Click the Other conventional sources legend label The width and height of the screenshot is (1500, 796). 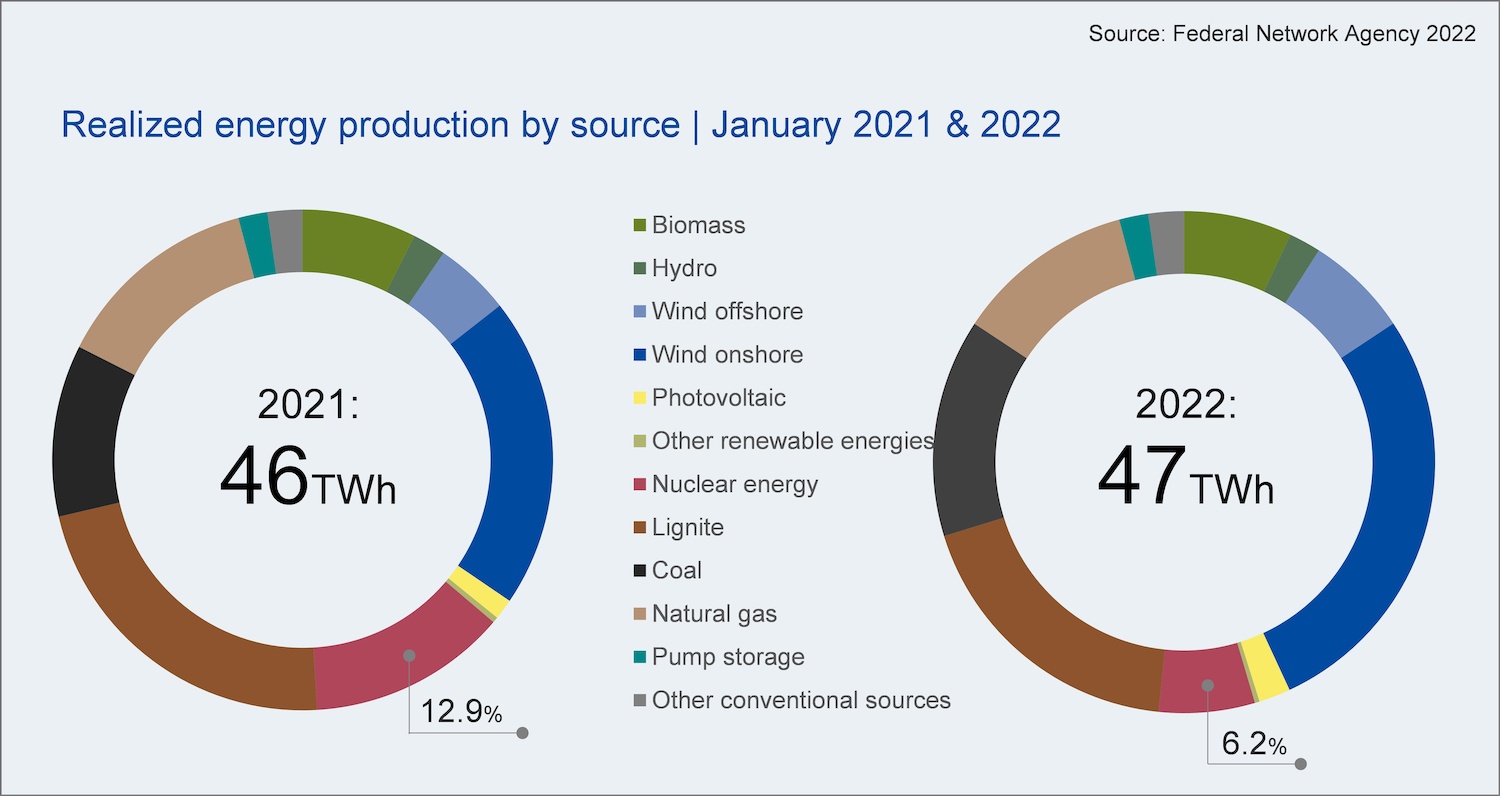tap(801, 700)
